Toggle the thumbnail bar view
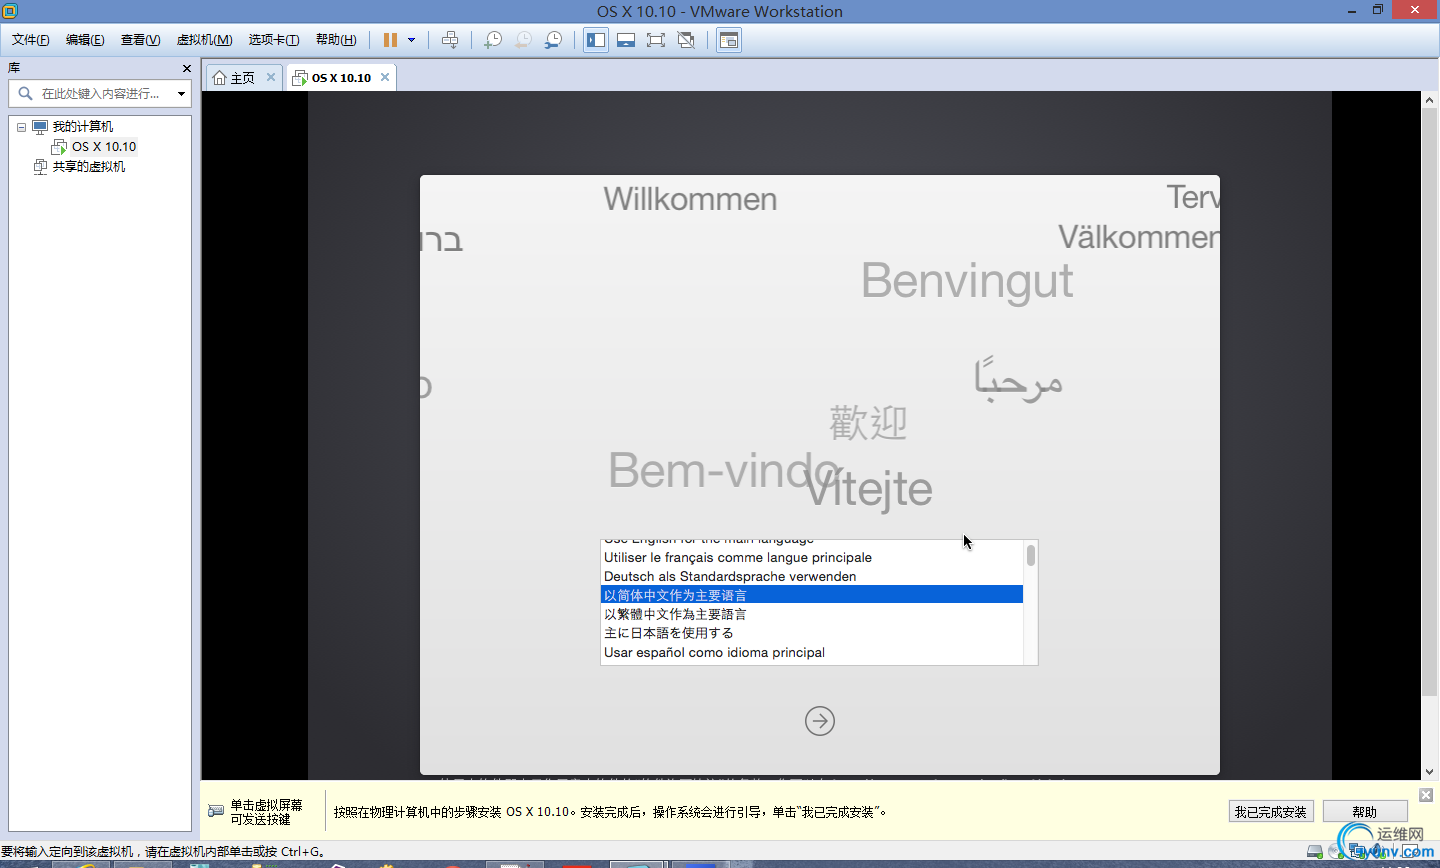 pos(626,40)
